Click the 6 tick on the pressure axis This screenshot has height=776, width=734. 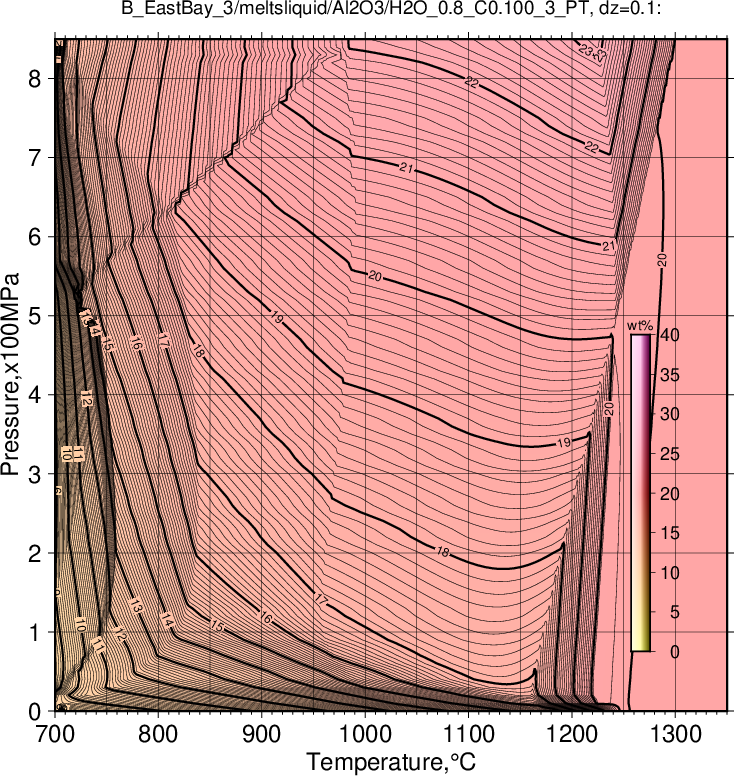(35, 237)
